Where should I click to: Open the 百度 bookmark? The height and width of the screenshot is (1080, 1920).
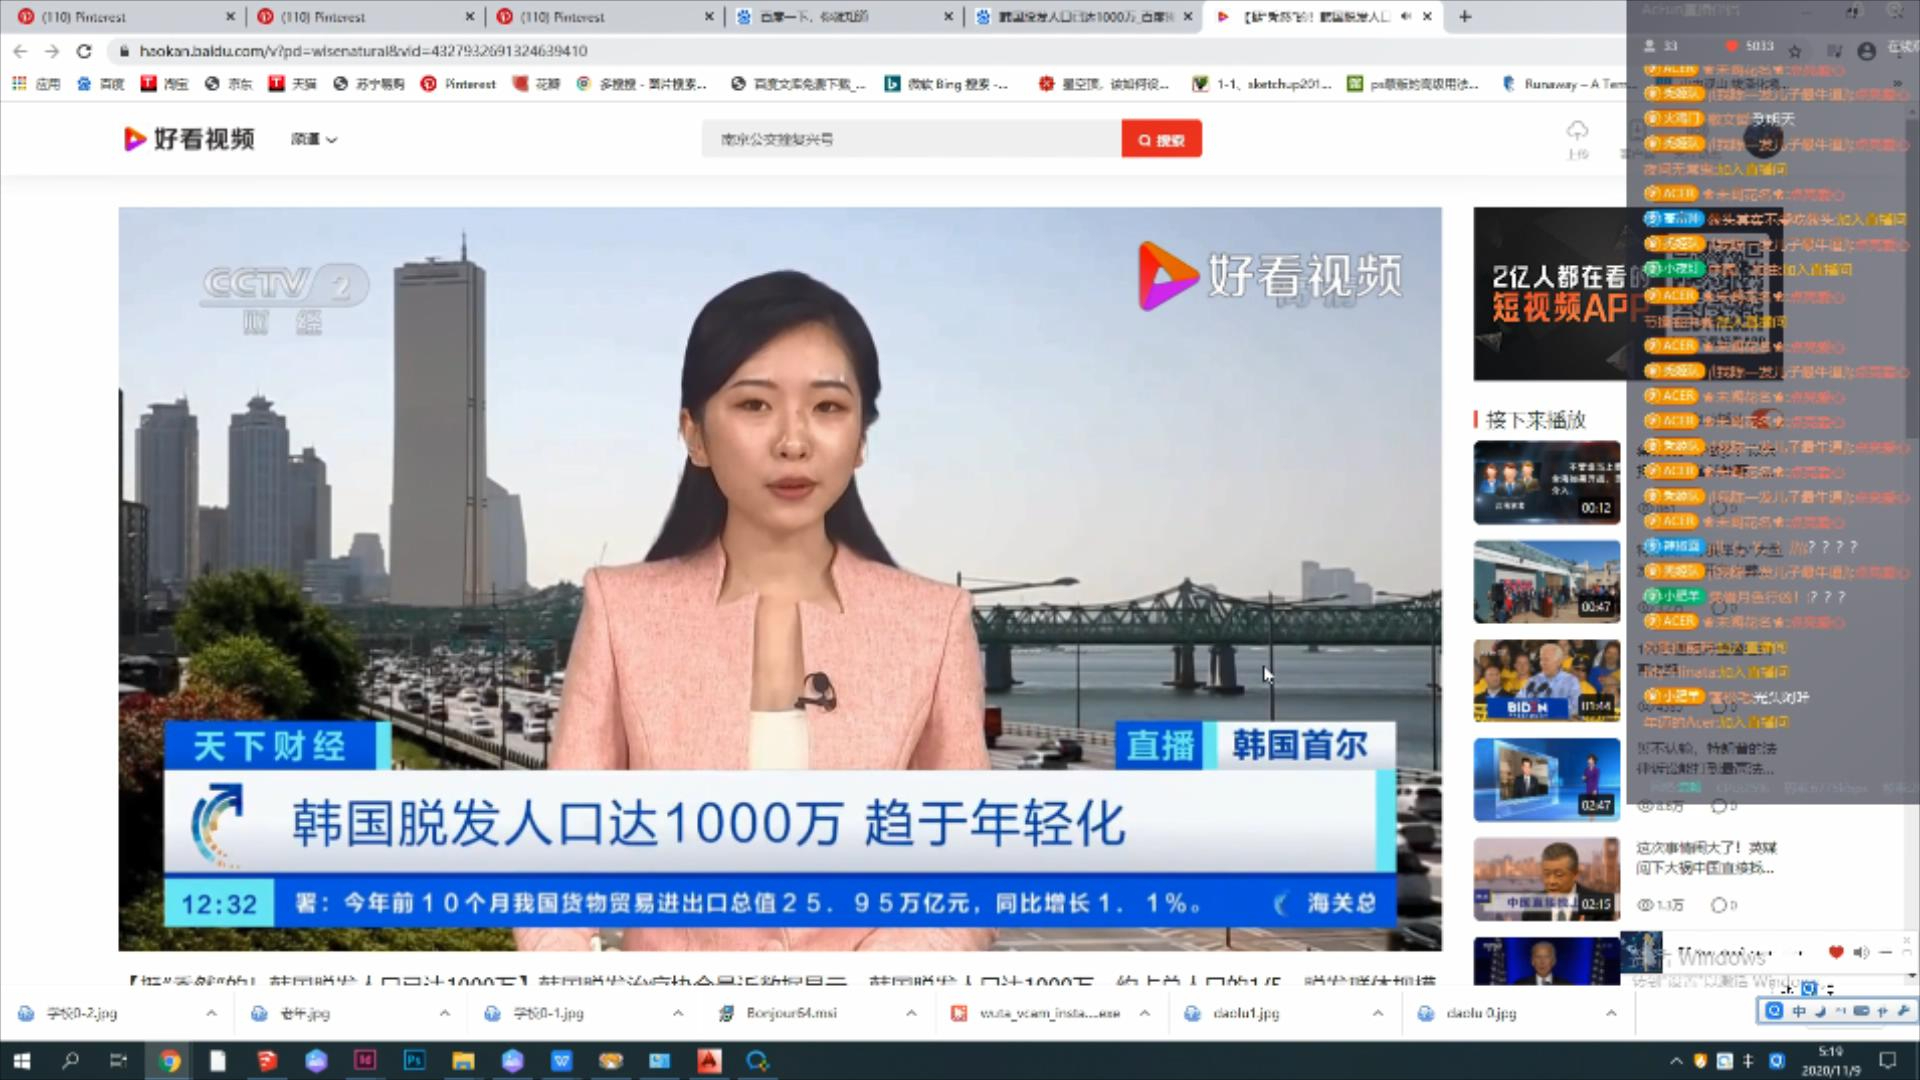[x=101, y=84]
